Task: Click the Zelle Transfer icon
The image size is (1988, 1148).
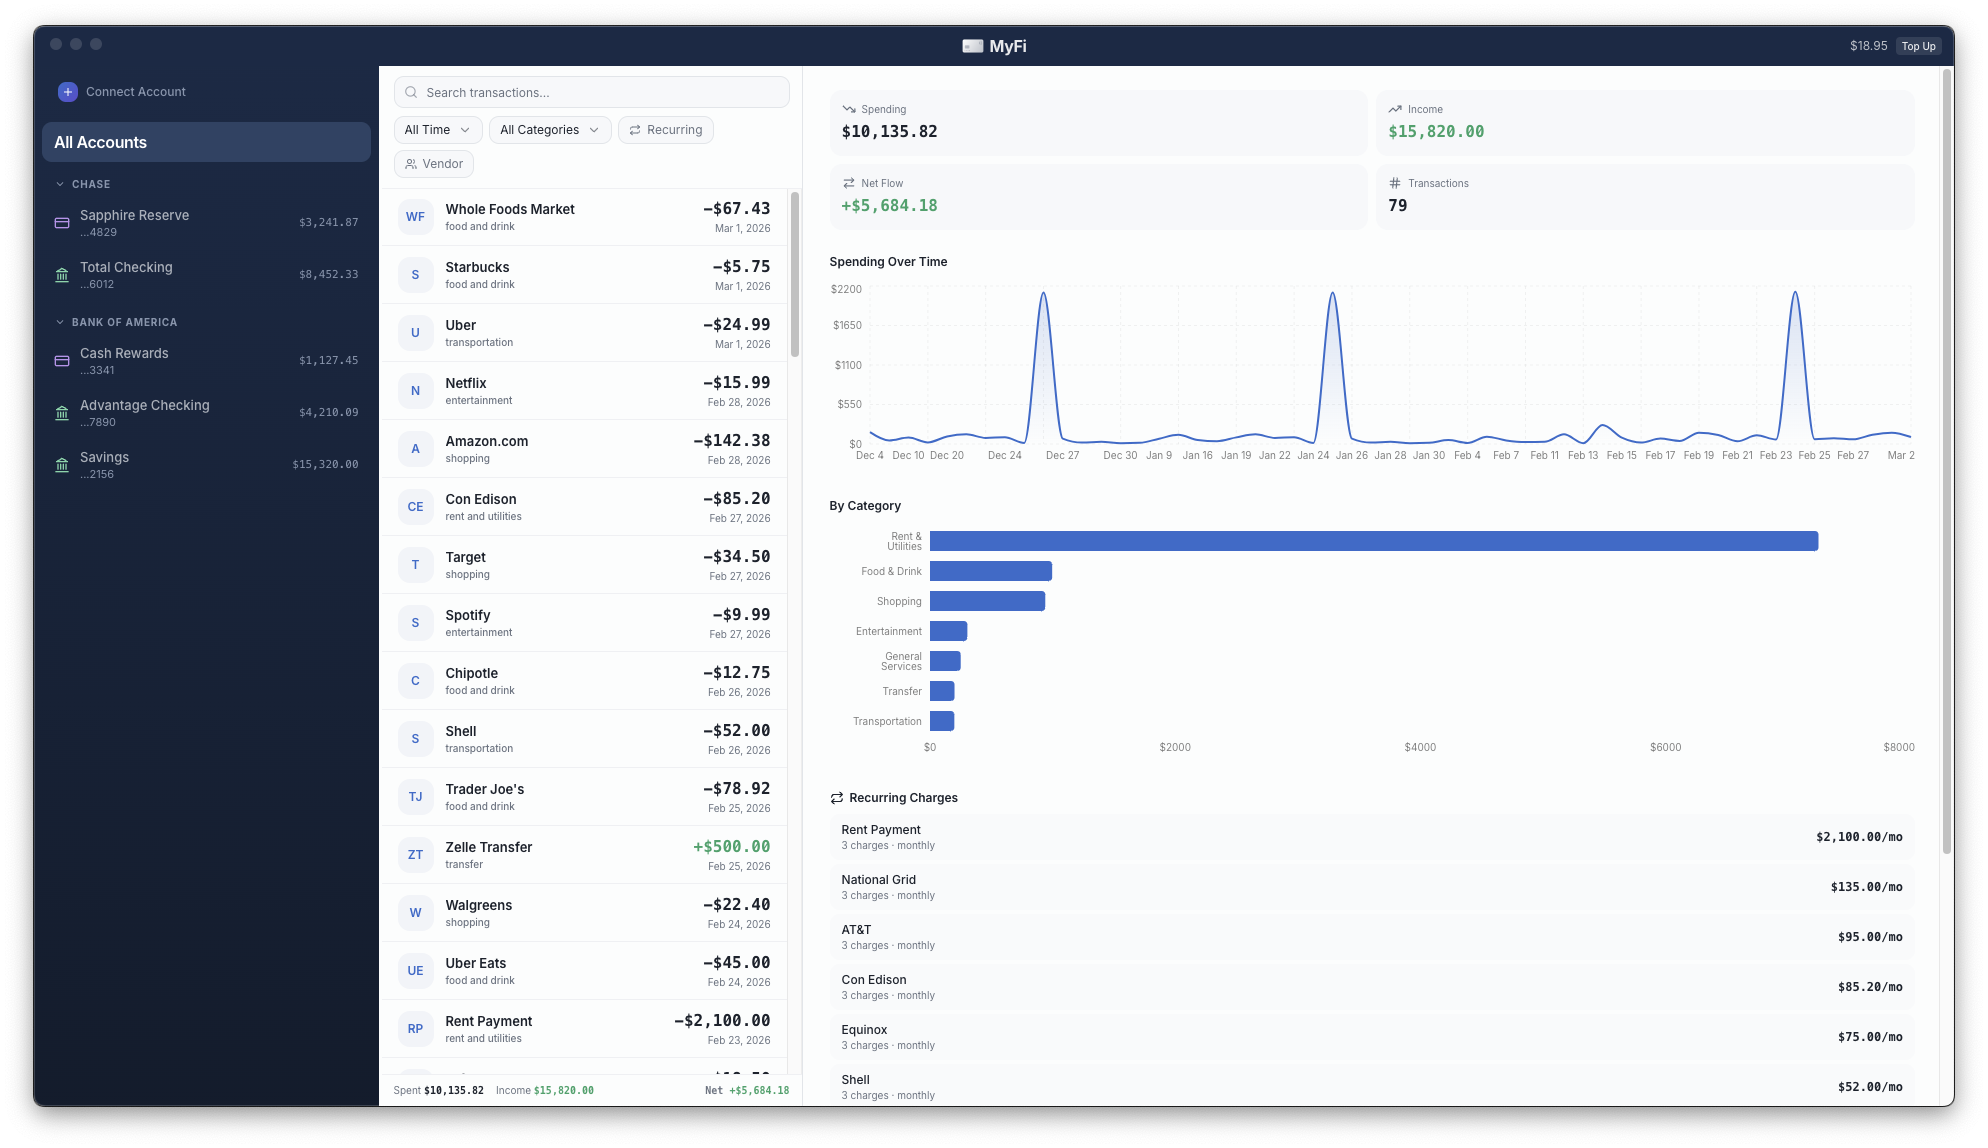Action: (415, 854)
